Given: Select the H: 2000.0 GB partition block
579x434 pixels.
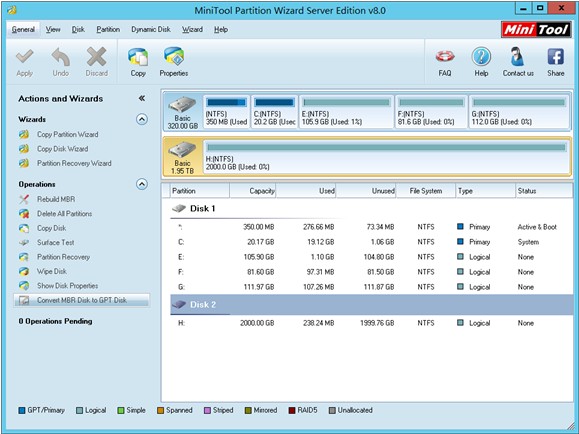Looking at the screenshot, I should [x=386, y=157].
